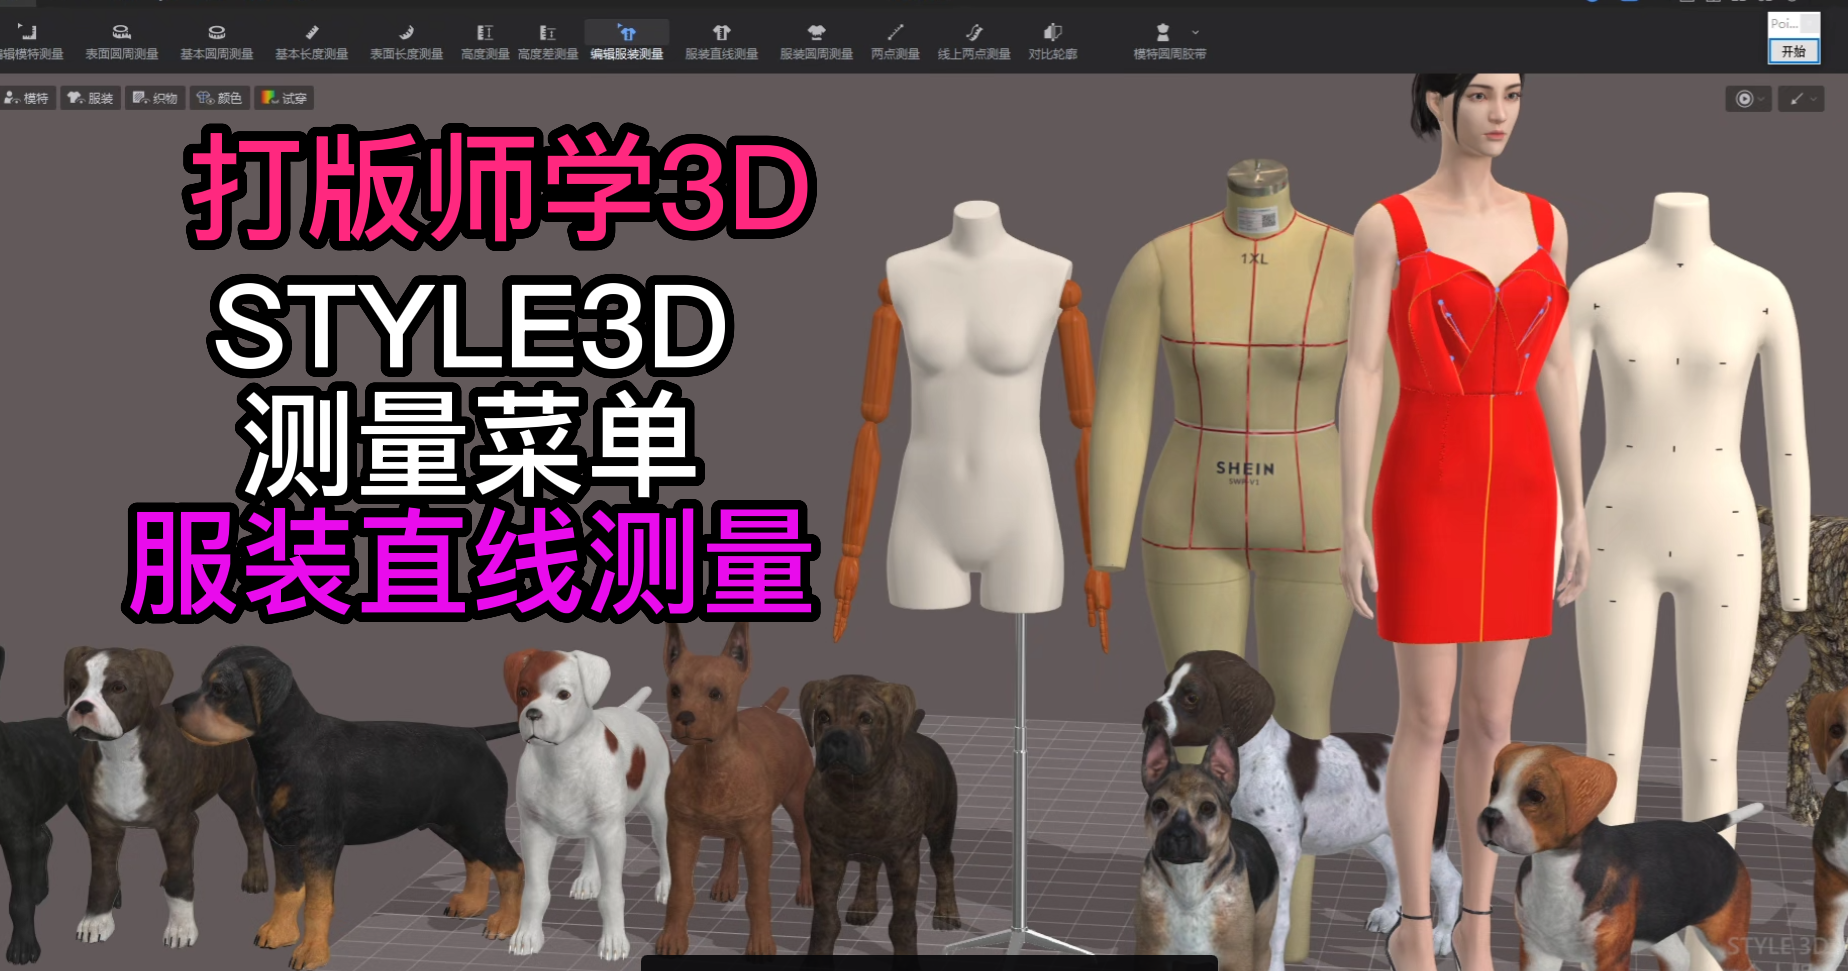Choose the 服装圆周测量 tool
The height and width of the screenshot is (971, 1848).
coord(817,43)
